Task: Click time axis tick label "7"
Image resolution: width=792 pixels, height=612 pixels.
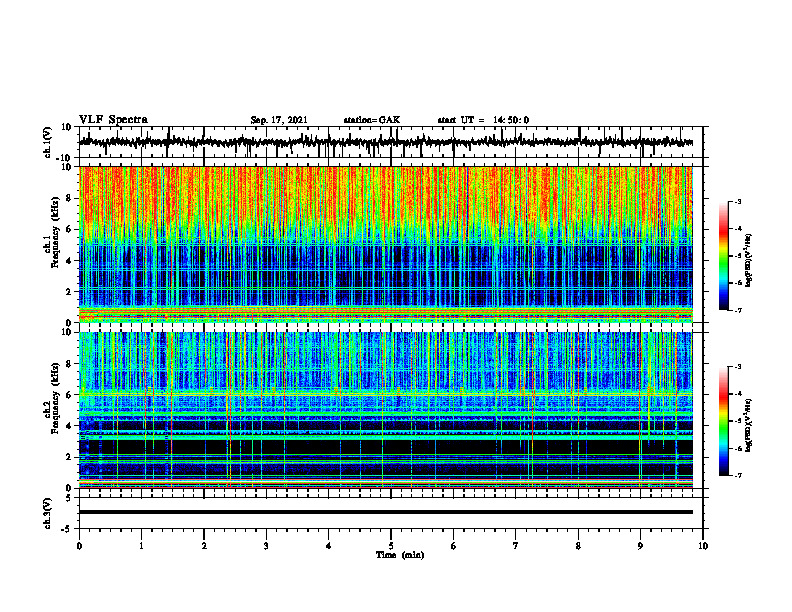Action: [516, 546]
